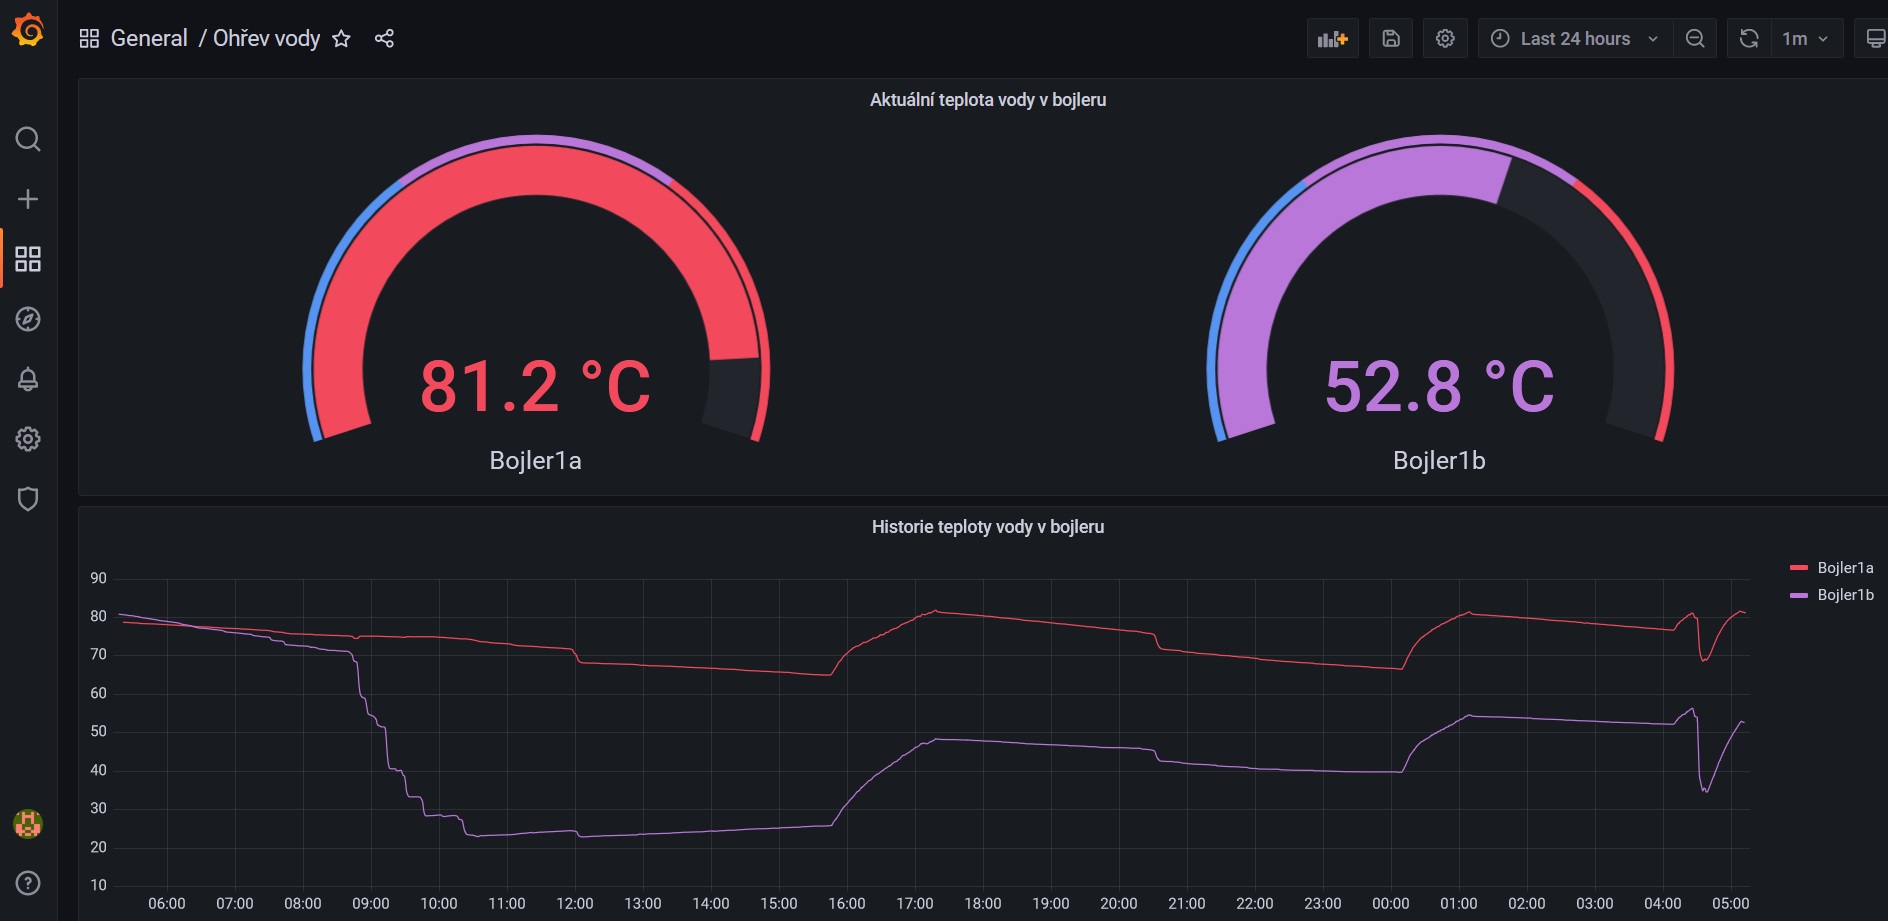
Task: Click the Add panel icon
Action: [1332, 39]
